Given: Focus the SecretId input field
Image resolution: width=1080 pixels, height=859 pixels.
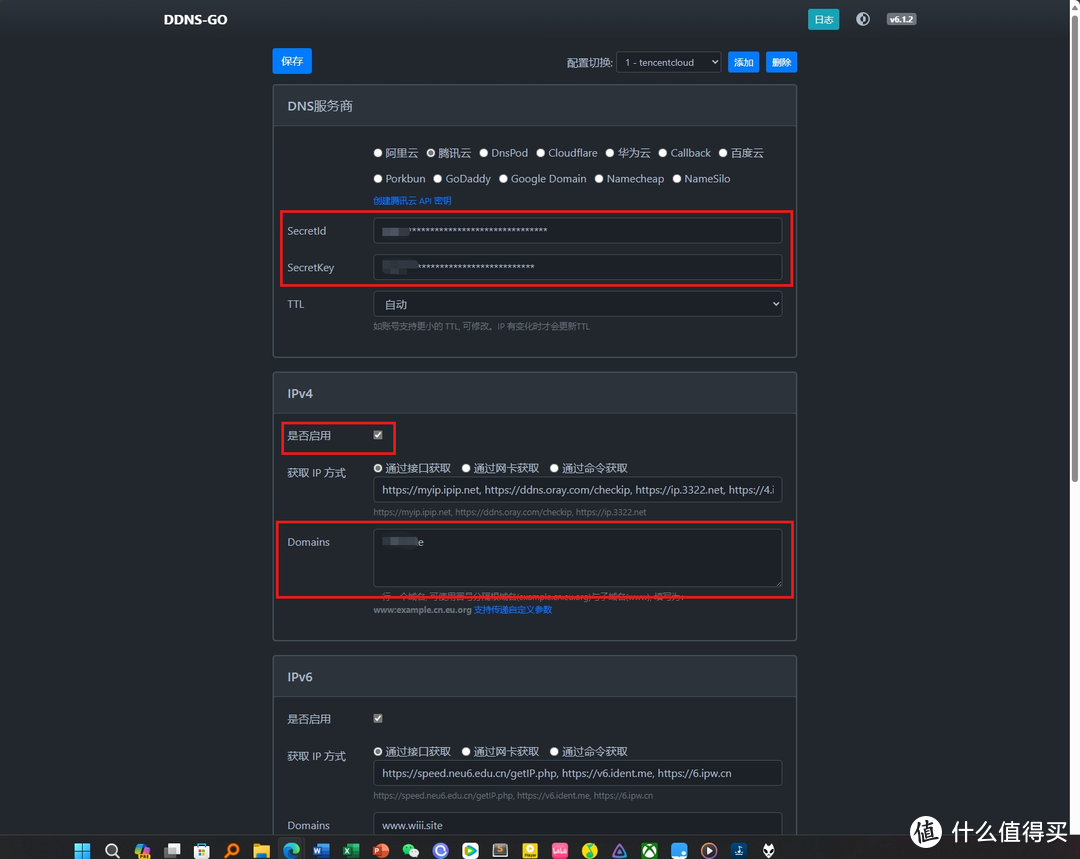Looking at the screenshot, I should point(577,231).
